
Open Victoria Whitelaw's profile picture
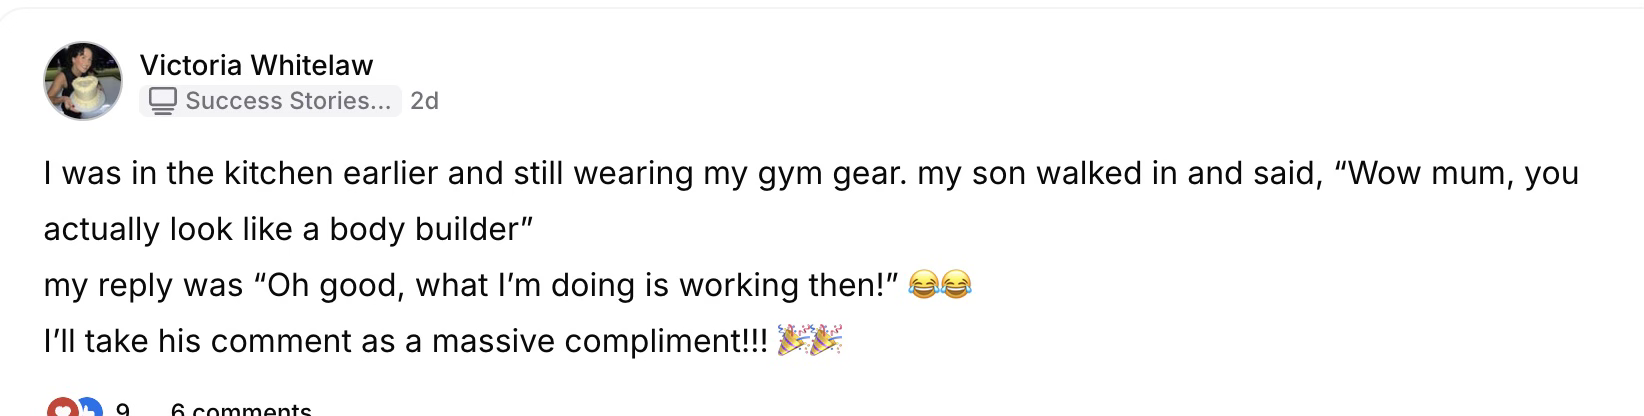pyautogui.click(x=82, y=81)
